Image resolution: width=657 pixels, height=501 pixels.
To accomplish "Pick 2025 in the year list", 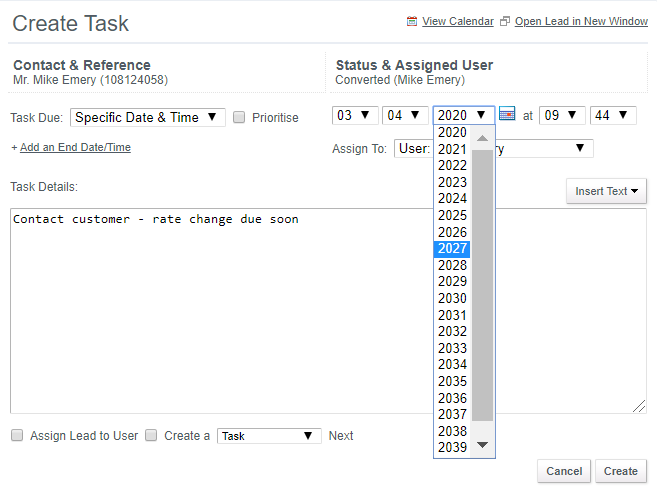I will (x=452, y=215).
